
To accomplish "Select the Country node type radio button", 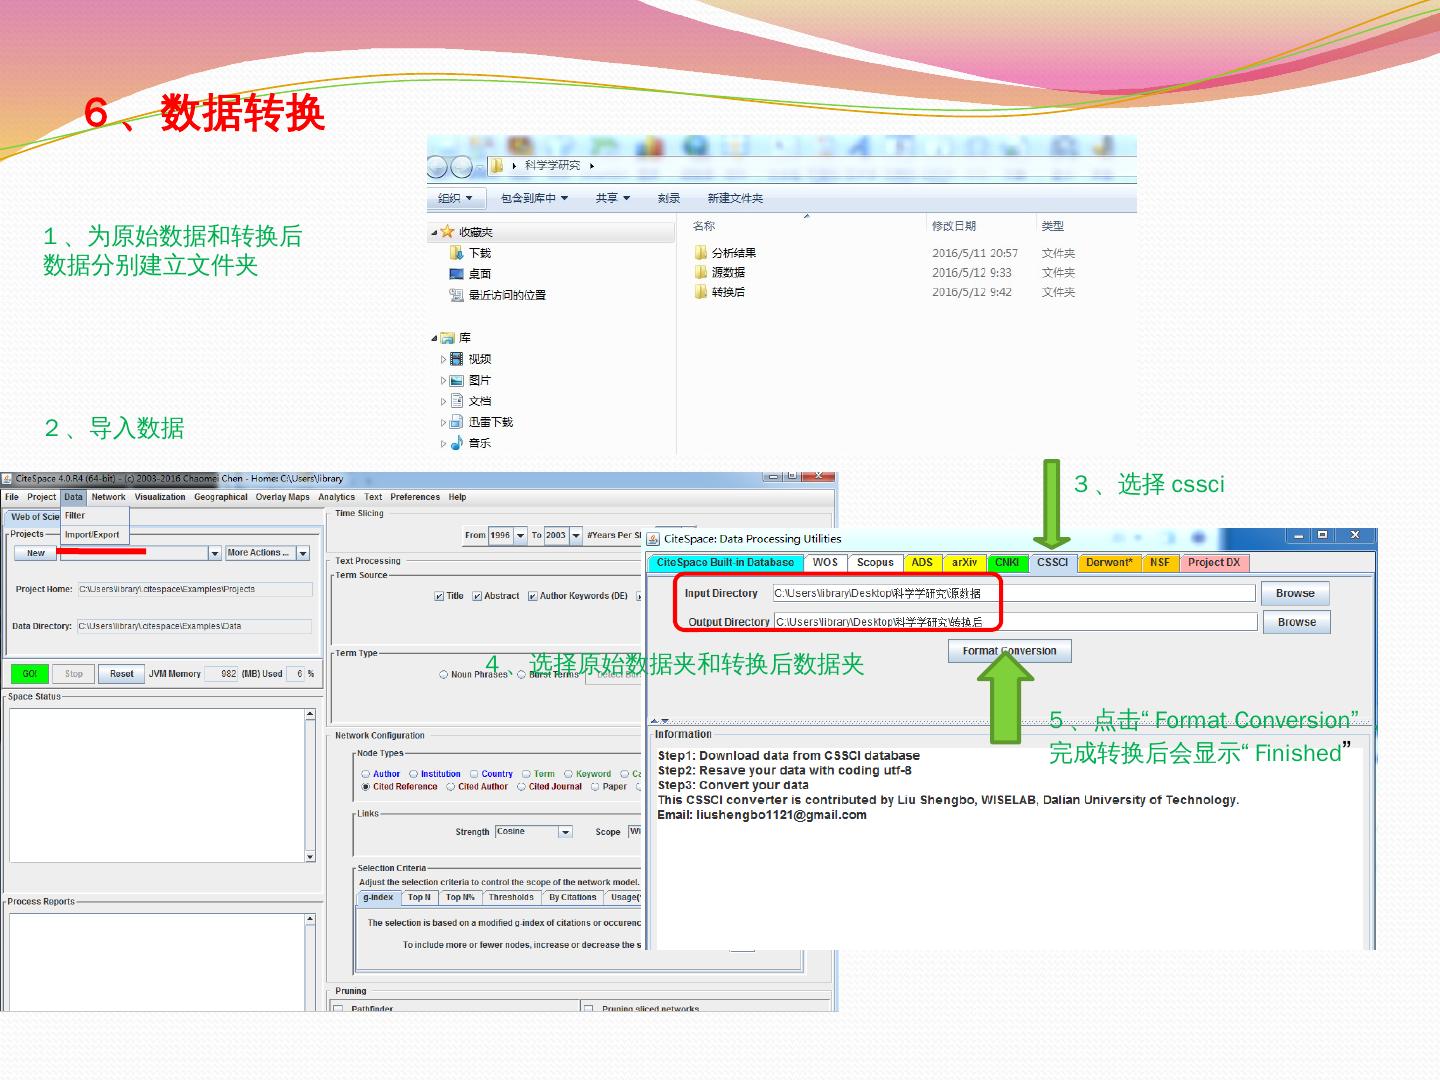I will click(x=474, y=774).
